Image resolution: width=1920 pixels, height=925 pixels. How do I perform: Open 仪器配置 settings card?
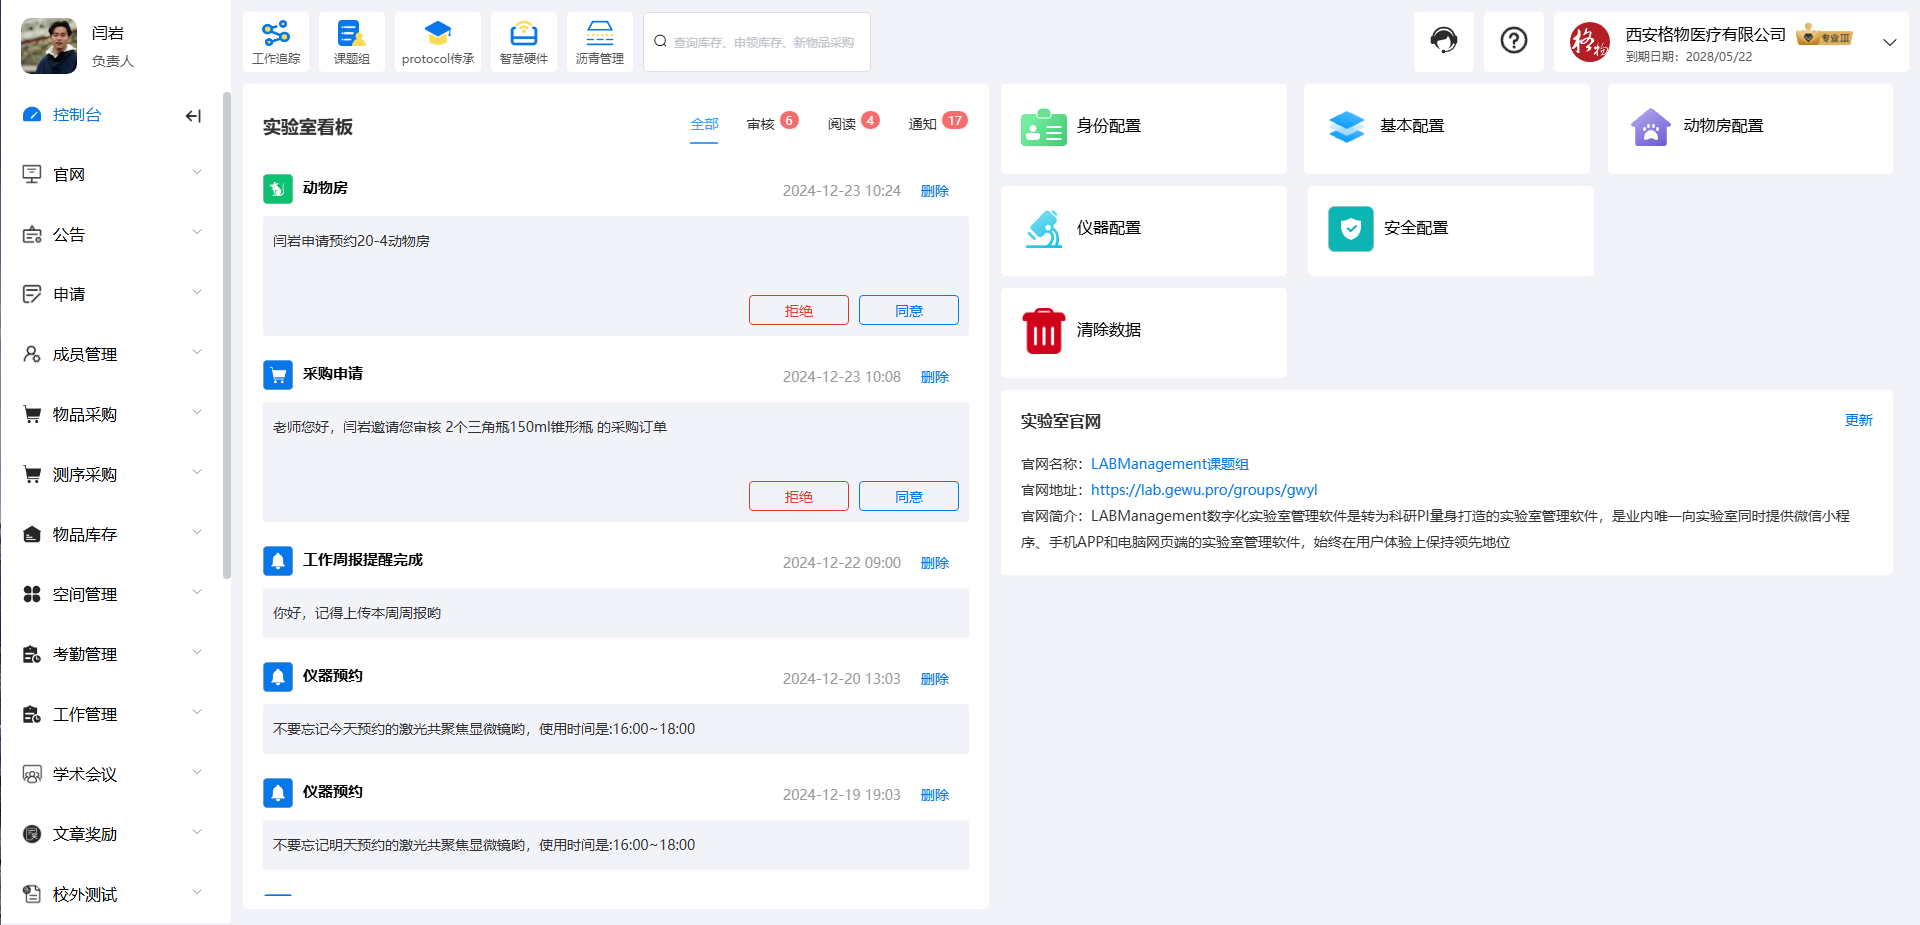1143,230
